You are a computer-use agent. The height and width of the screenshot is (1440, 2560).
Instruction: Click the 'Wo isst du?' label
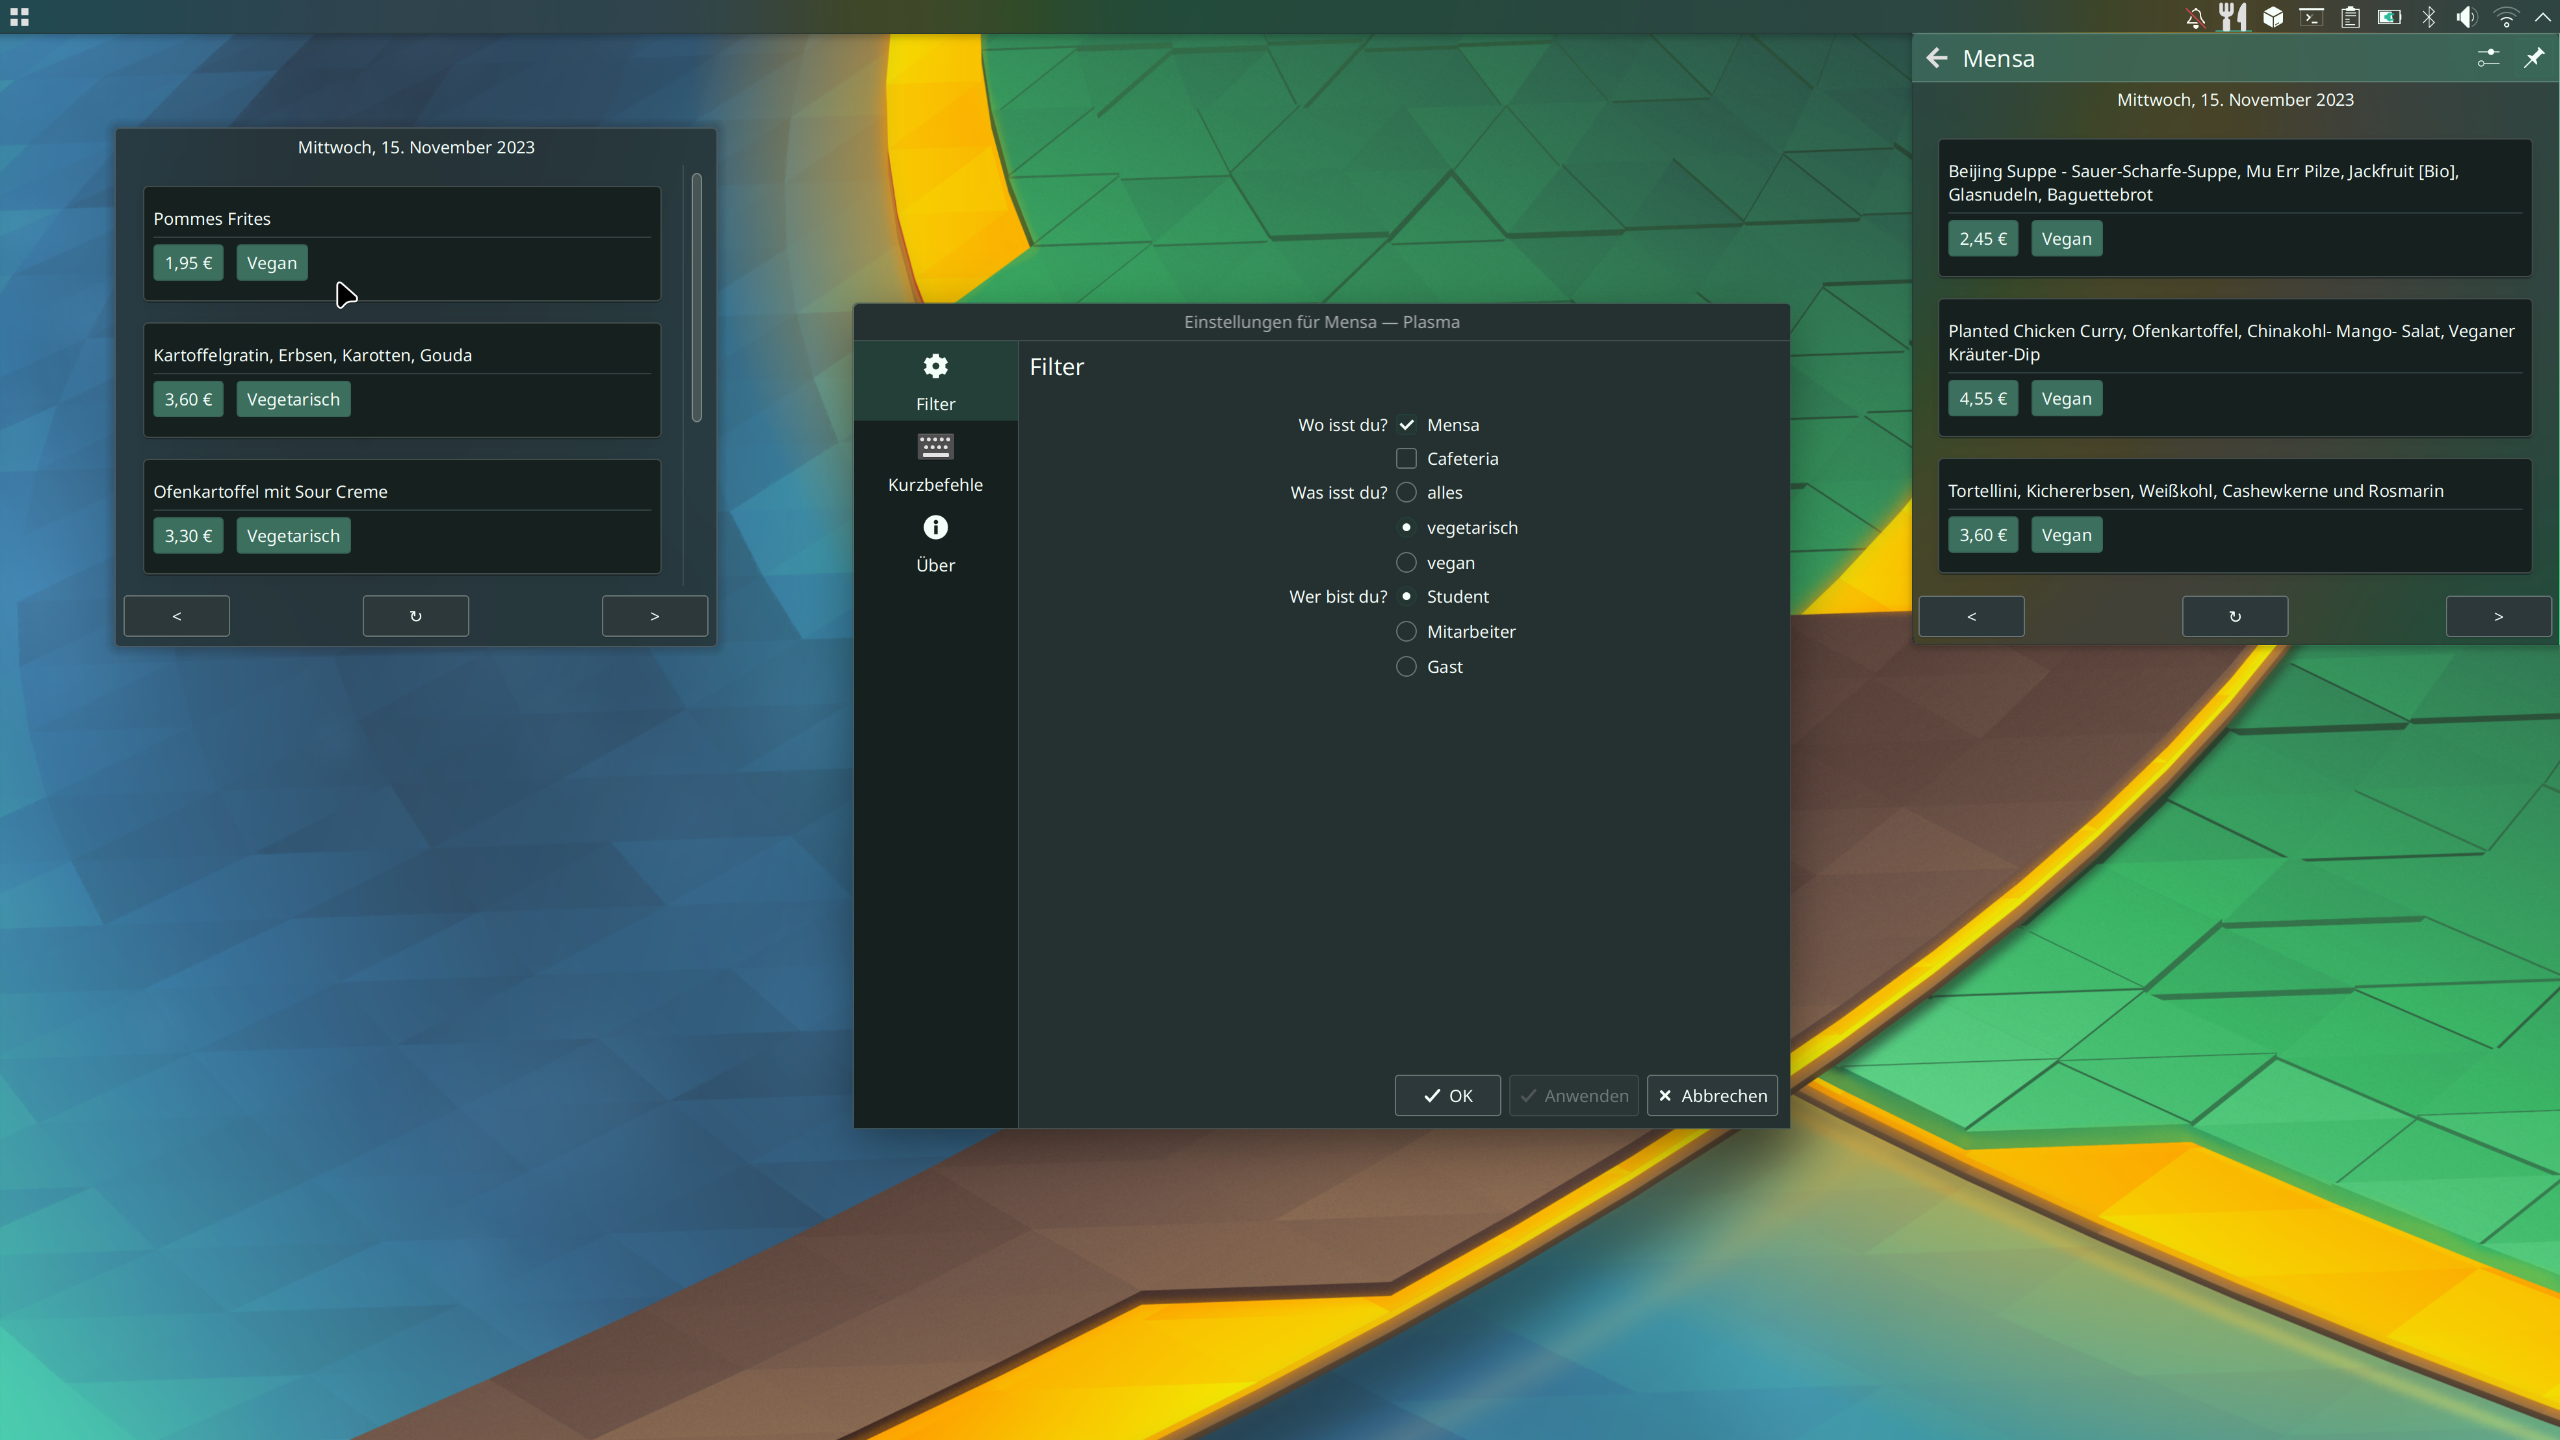[1342, 425]
